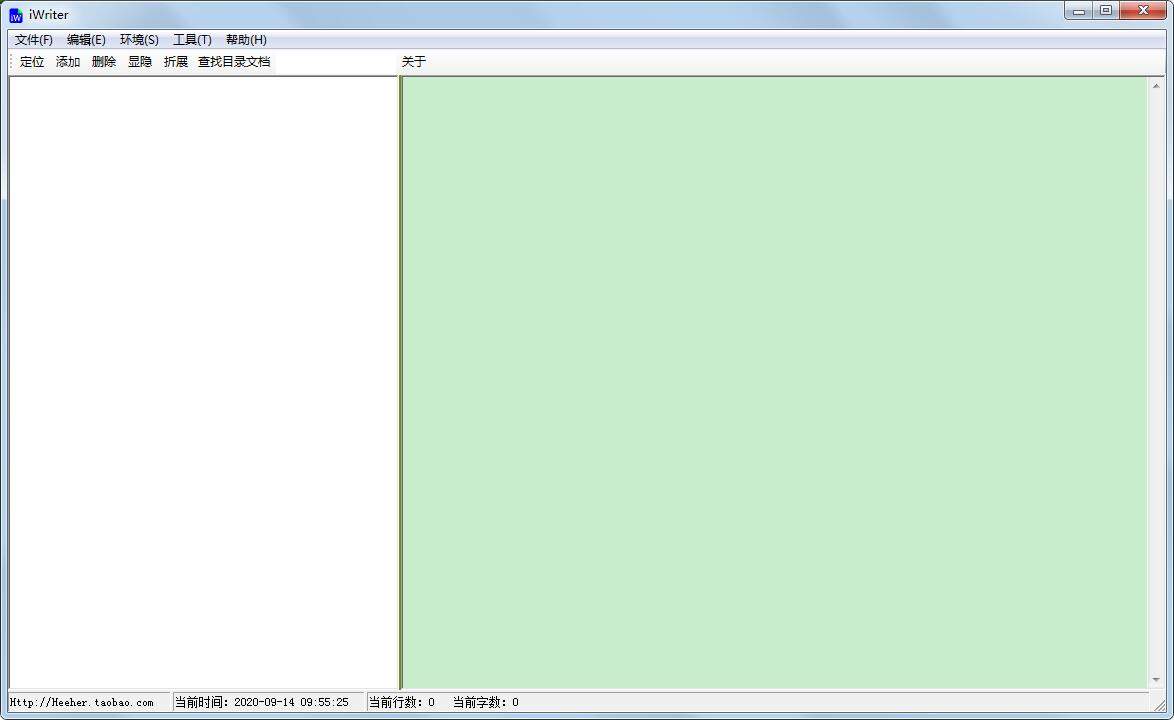The height and width of the screenshot is (720, 1174).
Task: Click 折展 to fold or expand the tree
Action: [175, 61]
